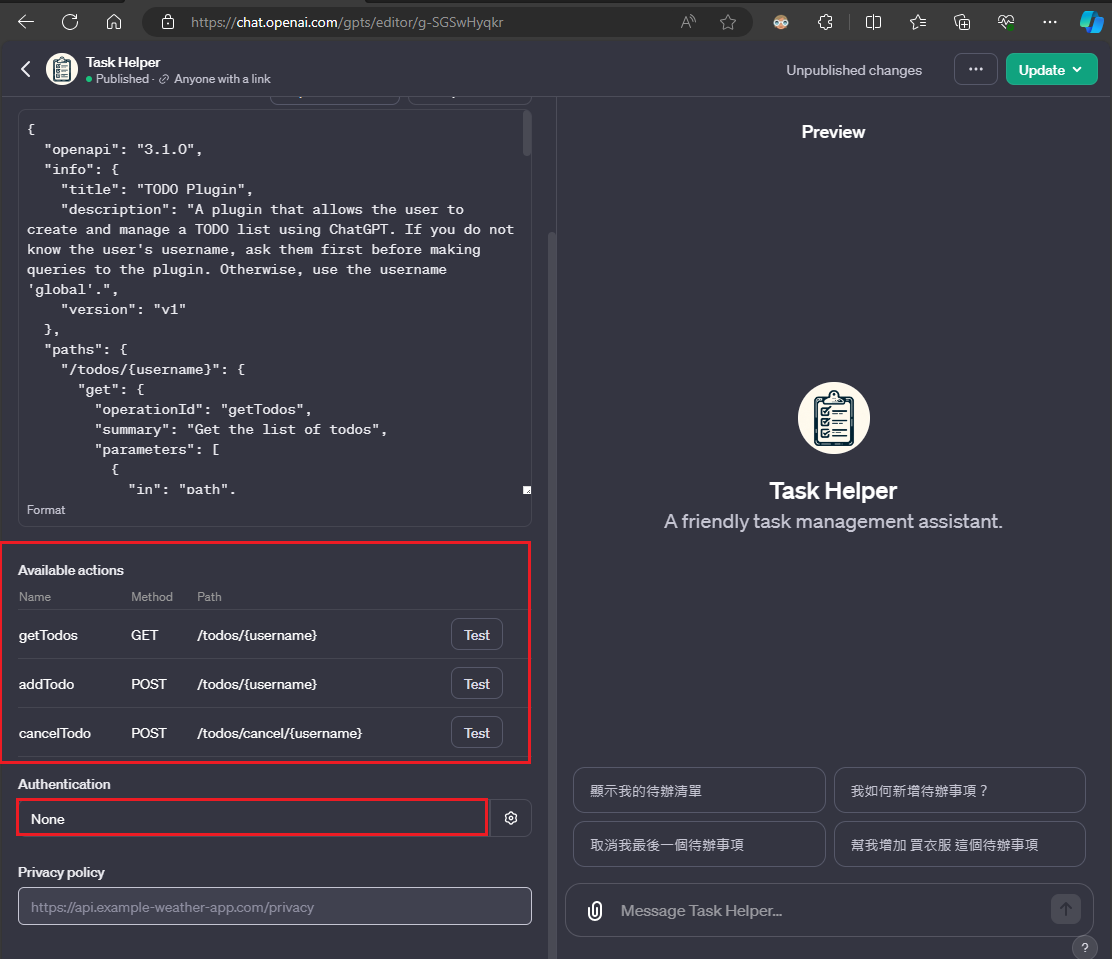The width and height of the screenshot is (1112, 959).
Task: Open browser collections icon
Action: click(x=962, y=22)
